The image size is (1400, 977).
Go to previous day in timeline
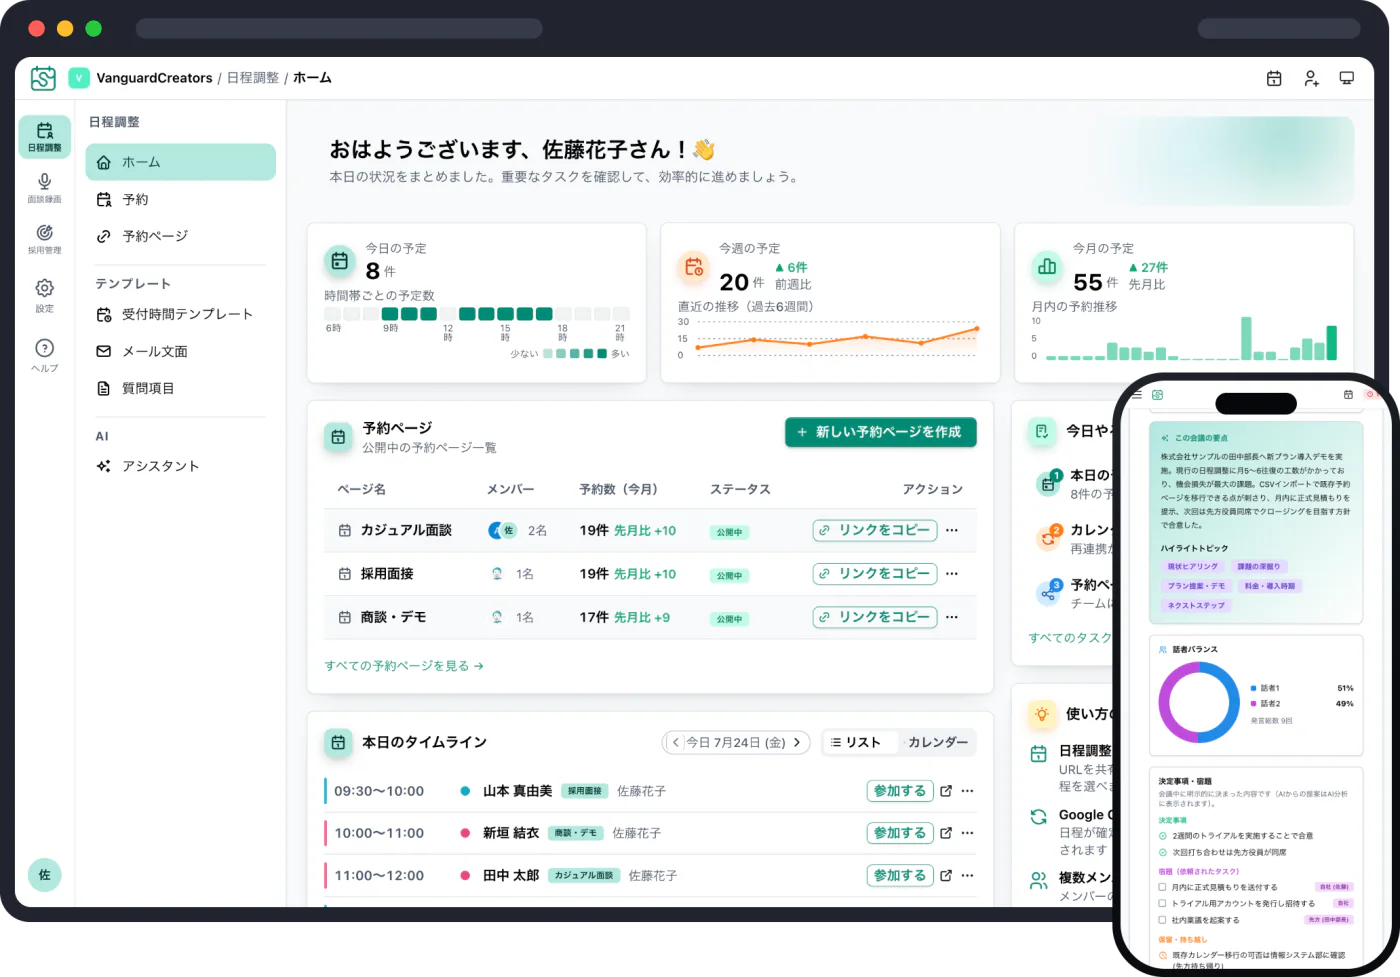click(676, 742)
